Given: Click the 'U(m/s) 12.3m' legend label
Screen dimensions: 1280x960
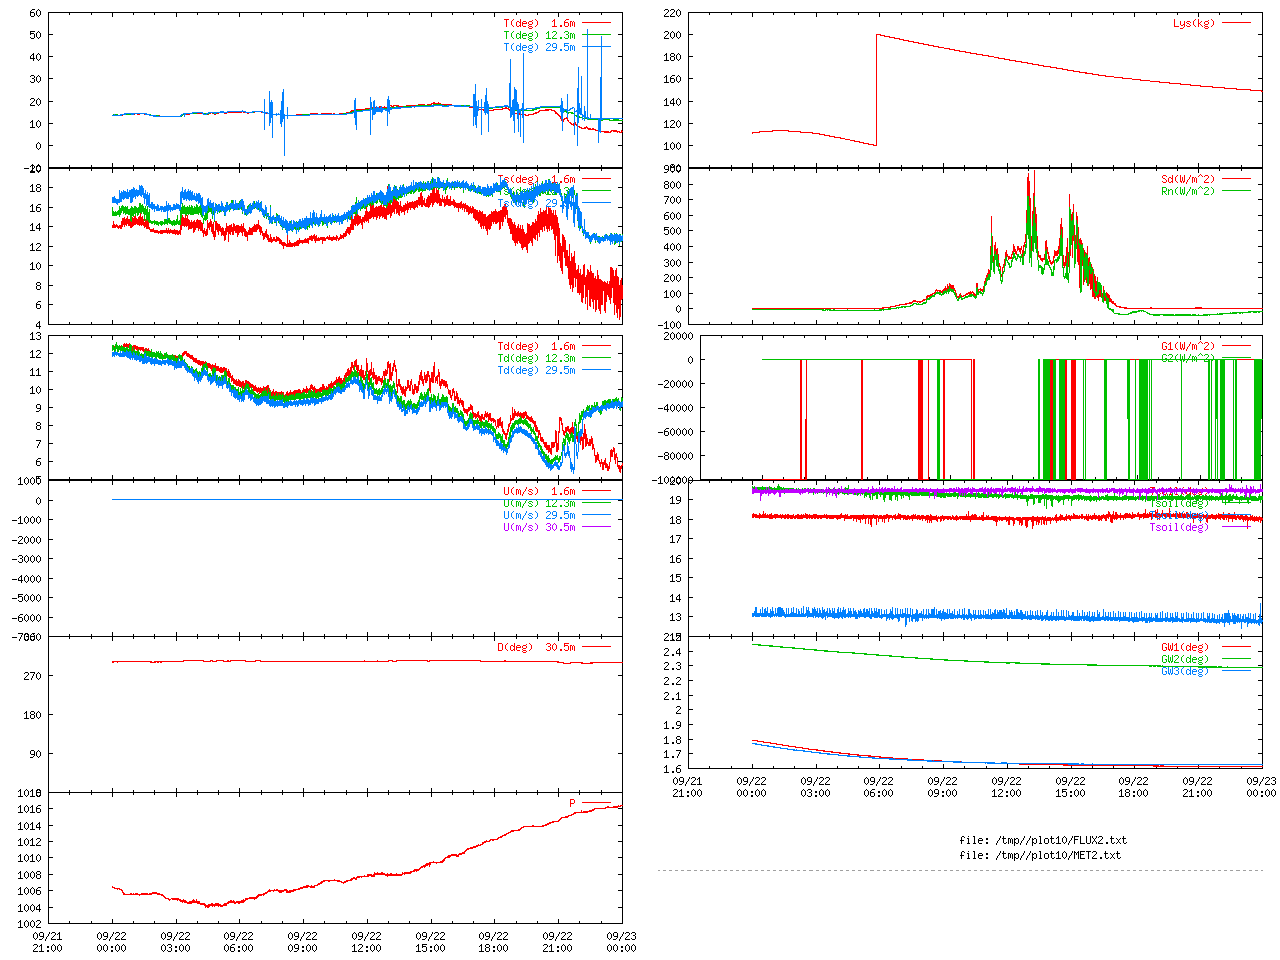Looking at the screenshot, I should coord(539,503).
